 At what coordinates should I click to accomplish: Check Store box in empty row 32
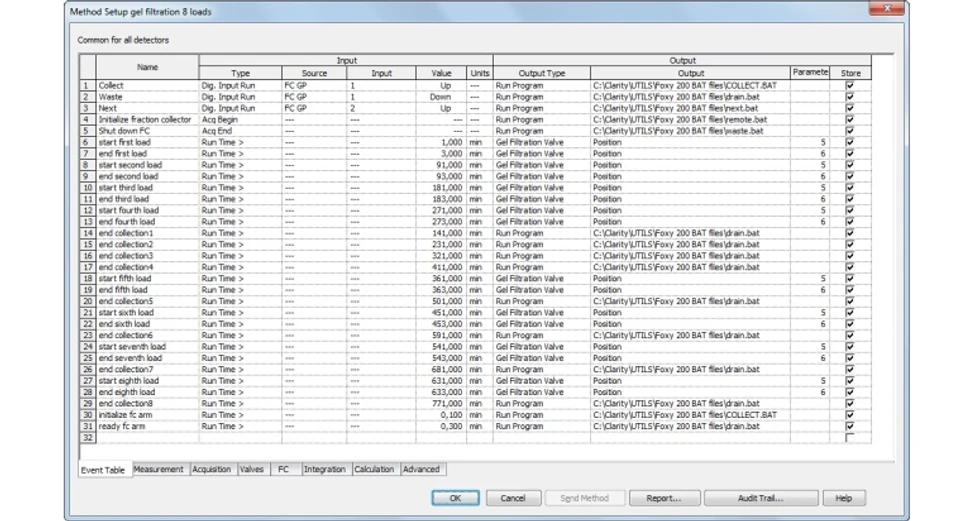point(850,438)
